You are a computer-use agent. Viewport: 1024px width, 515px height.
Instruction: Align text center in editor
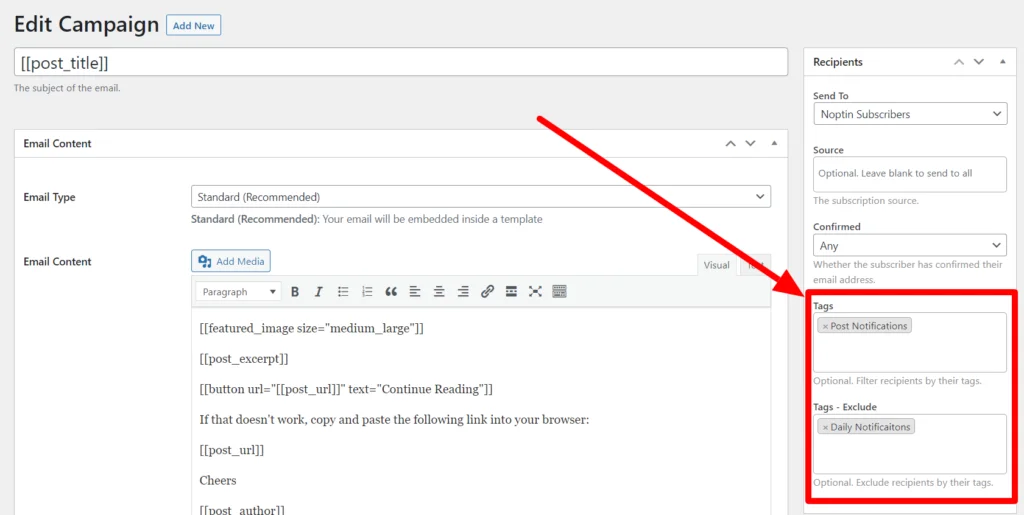click(x=439, y=292)
